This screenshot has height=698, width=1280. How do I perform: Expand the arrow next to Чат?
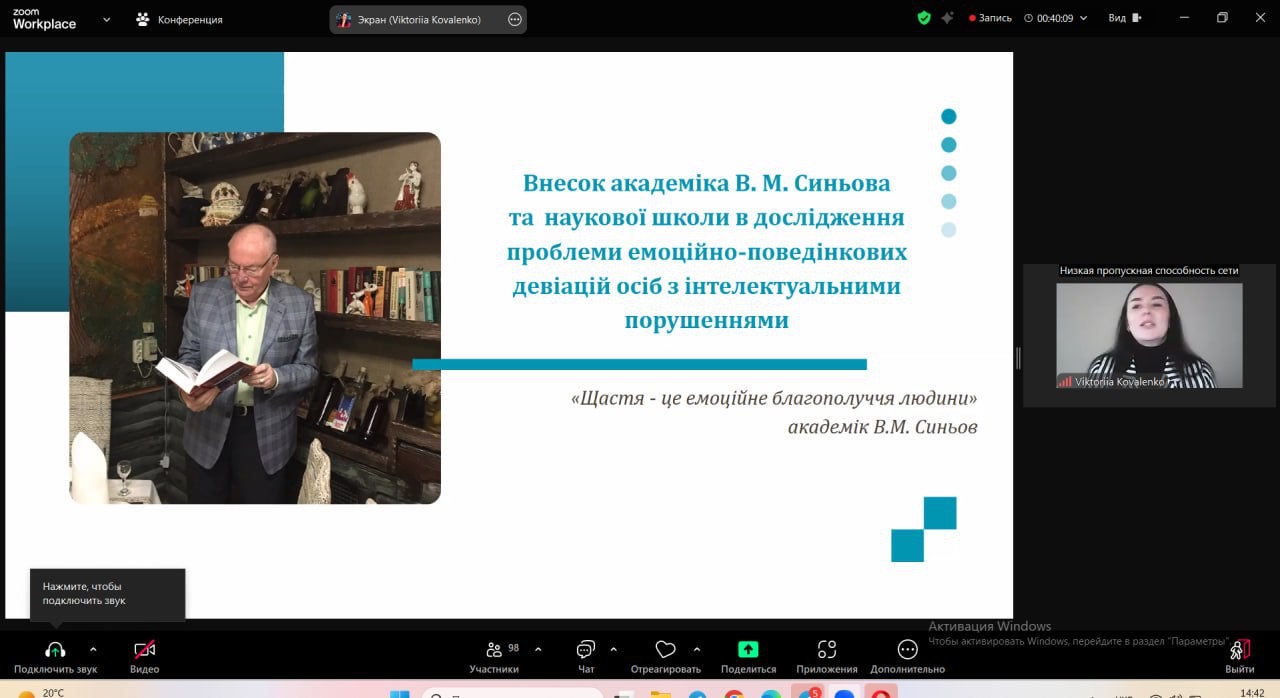click(613, 648)
